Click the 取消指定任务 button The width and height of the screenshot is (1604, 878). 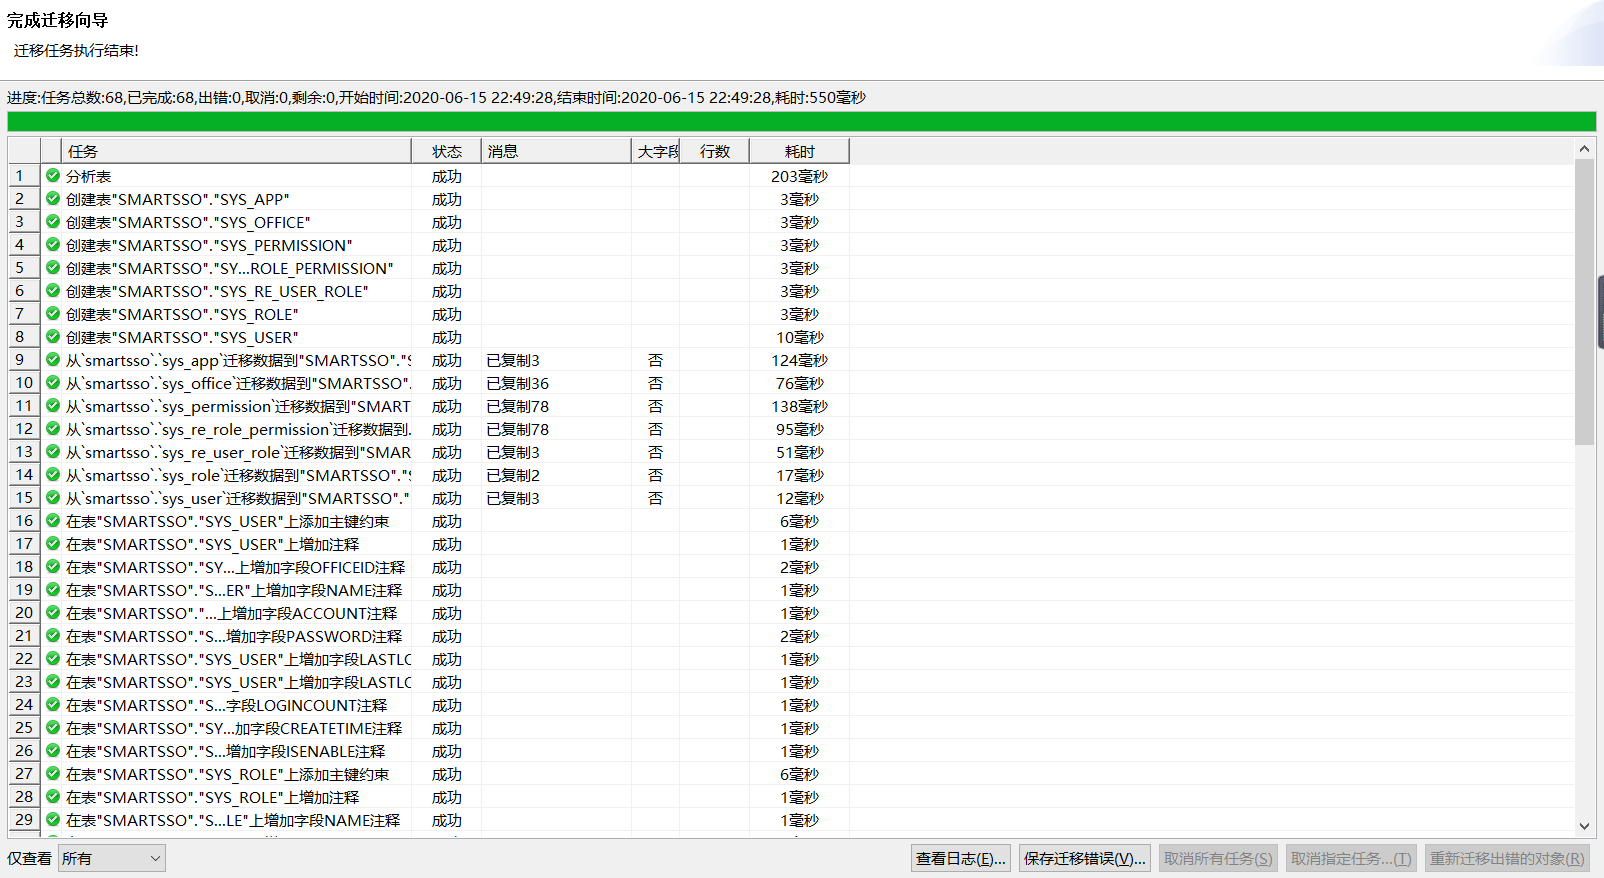(1351, 858)
